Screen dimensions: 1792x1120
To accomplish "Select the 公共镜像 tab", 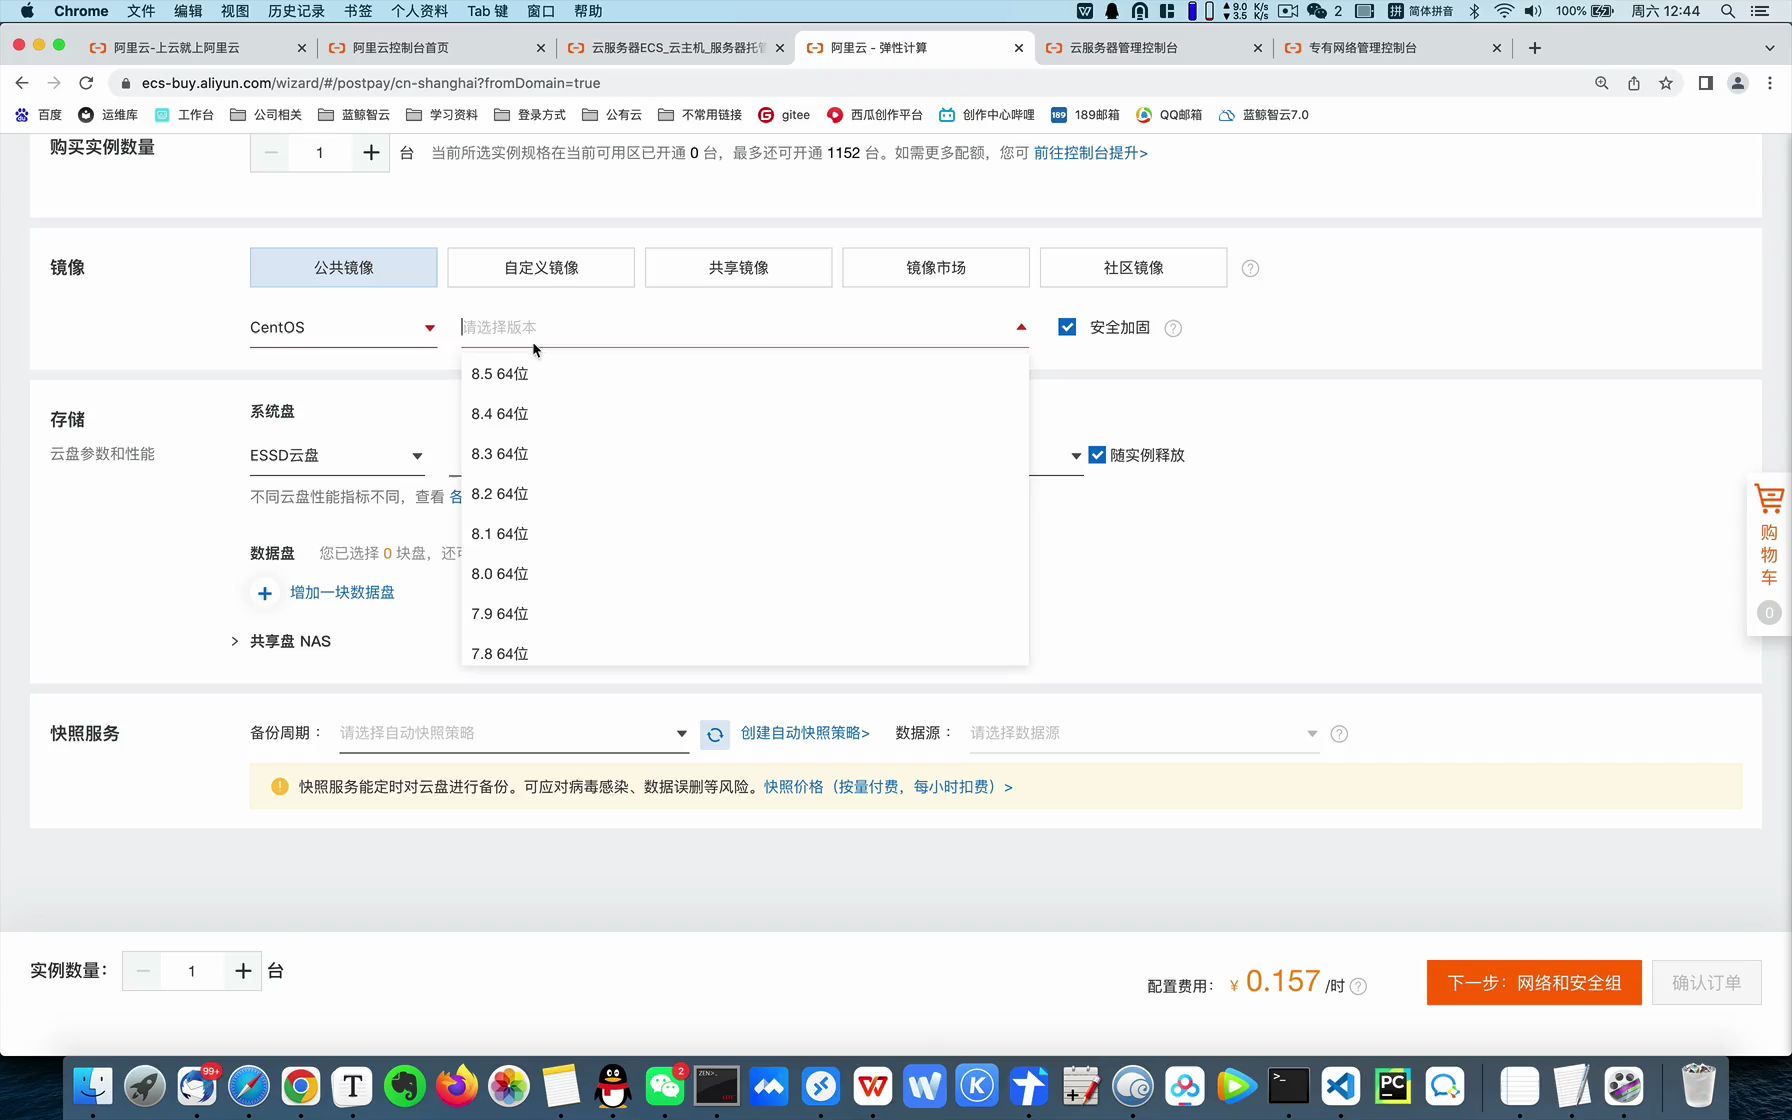I will pyautogui.click(x=344, y=268).
